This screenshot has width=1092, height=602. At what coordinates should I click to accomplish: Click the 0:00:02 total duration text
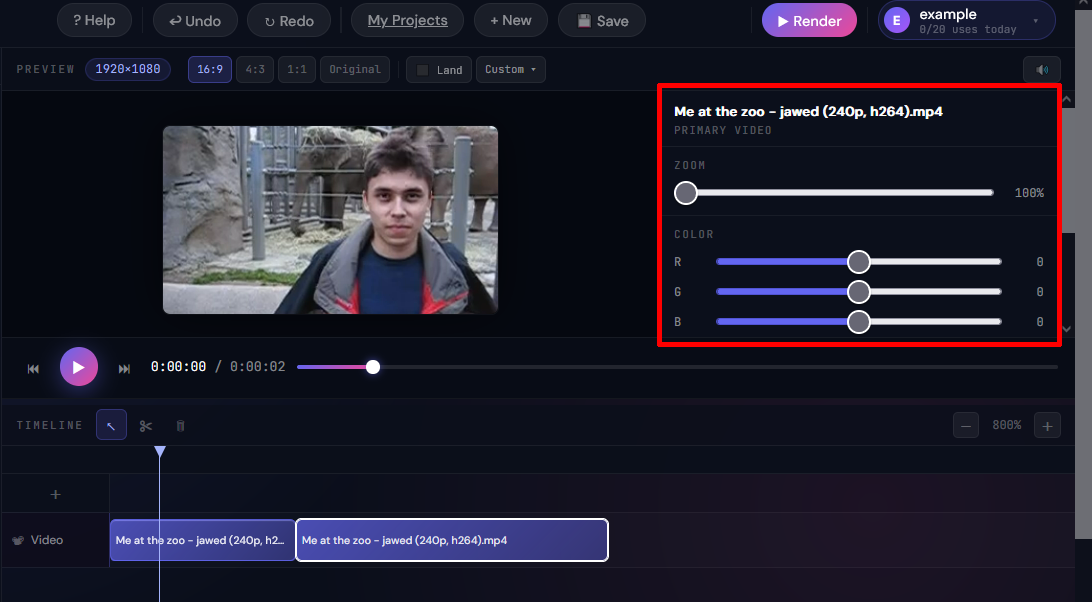pyautogui.click(x=258, y=366)
